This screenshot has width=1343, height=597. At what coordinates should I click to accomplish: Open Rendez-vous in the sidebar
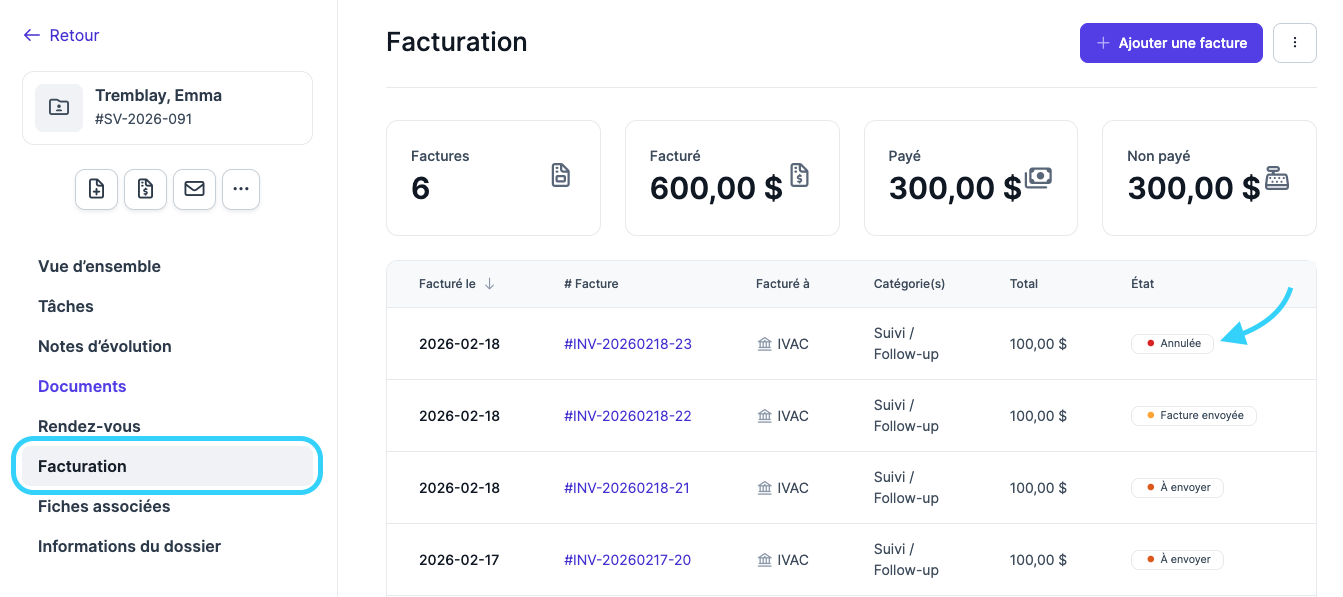(x=89, y=426)
